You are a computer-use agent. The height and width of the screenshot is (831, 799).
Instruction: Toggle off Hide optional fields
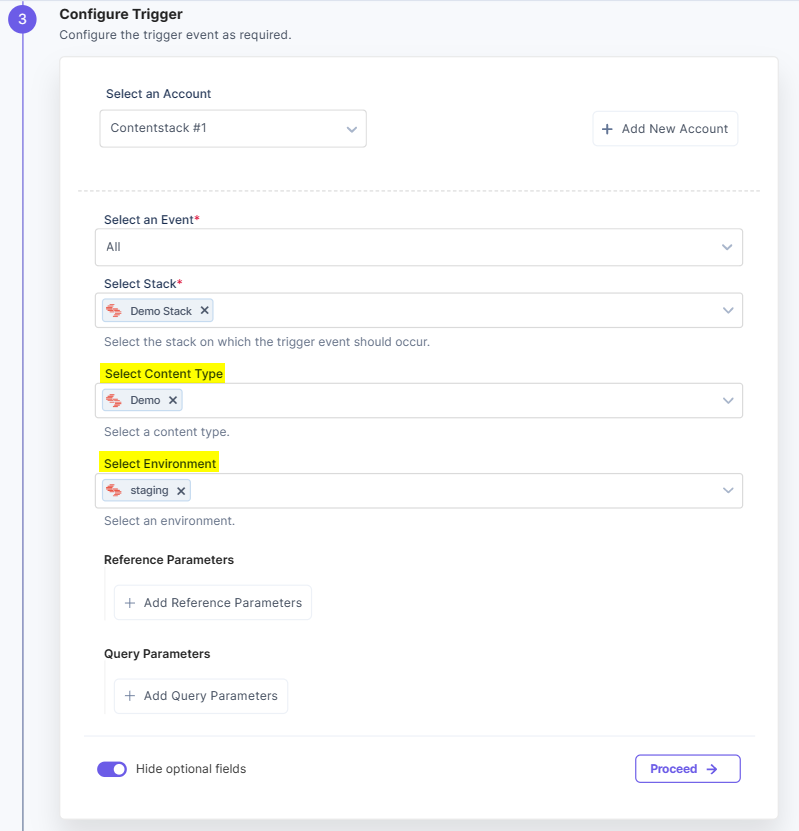[112, 768]
